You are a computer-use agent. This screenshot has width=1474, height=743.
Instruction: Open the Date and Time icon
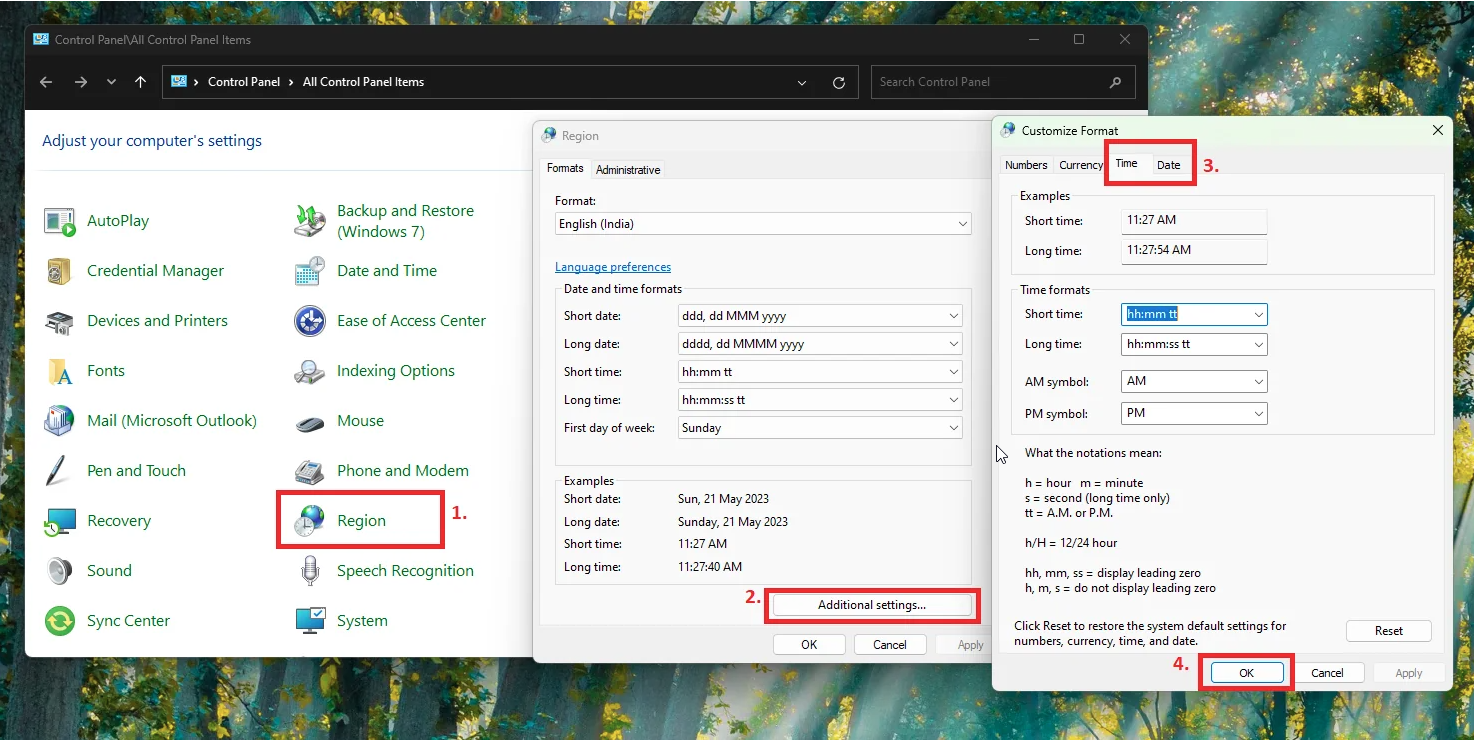(310, 271)
